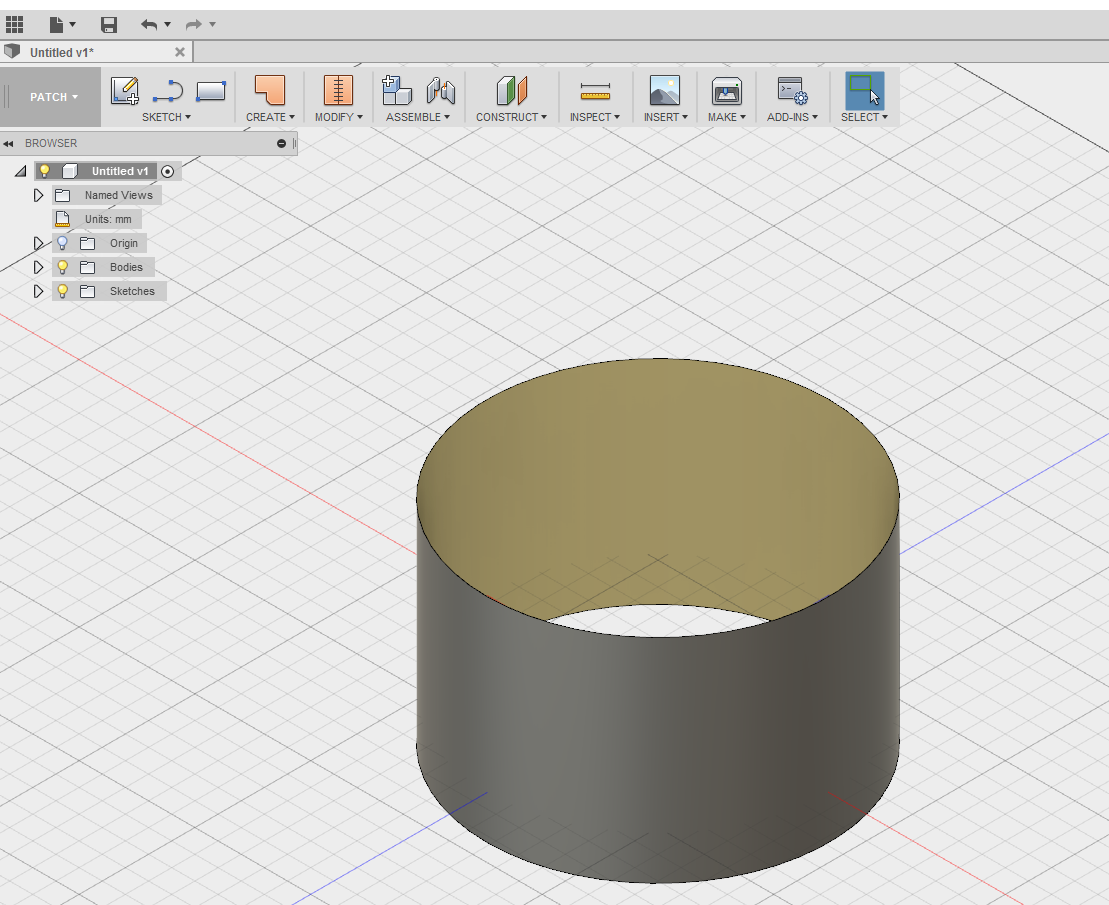
Task: Click the Undo button
Action: coord(150,24)
